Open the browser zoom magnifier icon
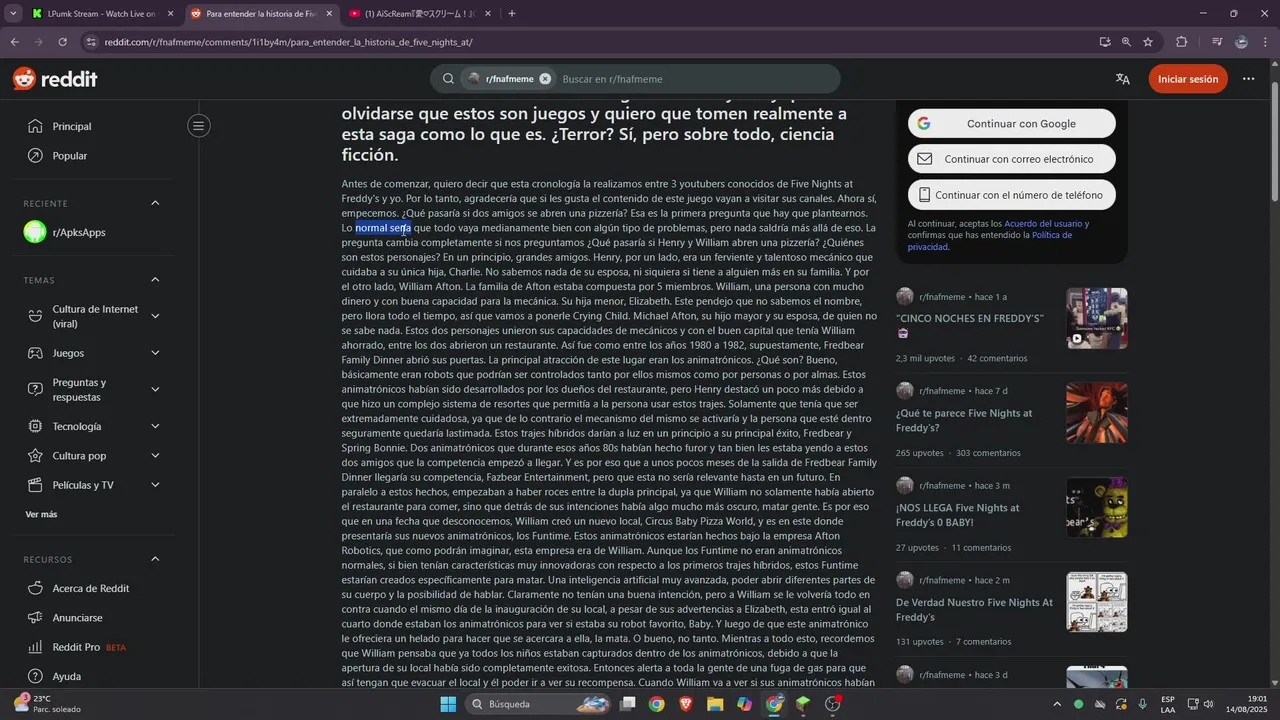 (1126, 42)
